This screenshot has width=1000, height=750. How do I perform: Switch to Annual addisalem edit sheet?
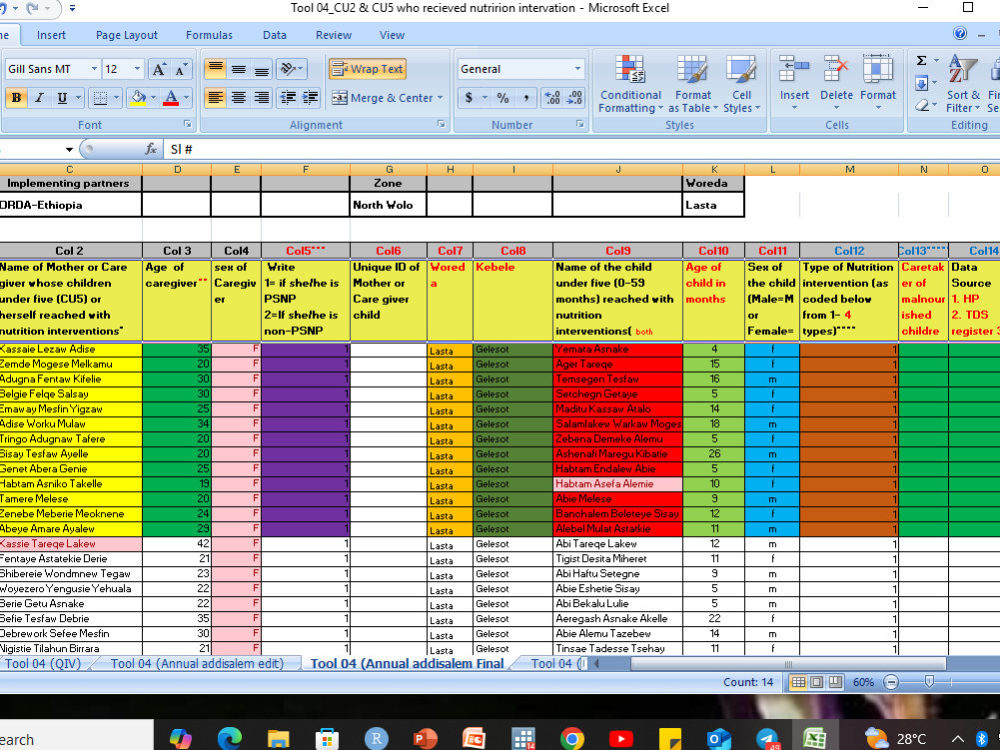[197, 663]
